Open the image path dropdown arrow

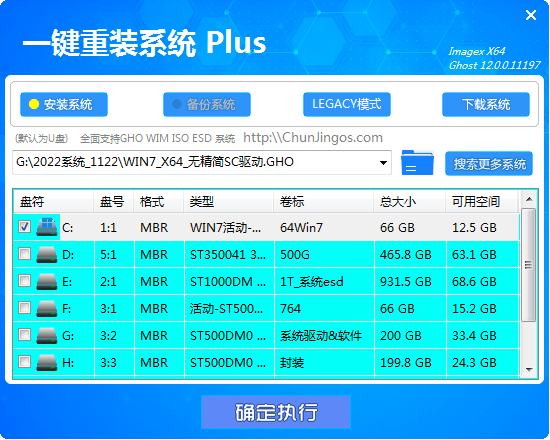(383, 163)
